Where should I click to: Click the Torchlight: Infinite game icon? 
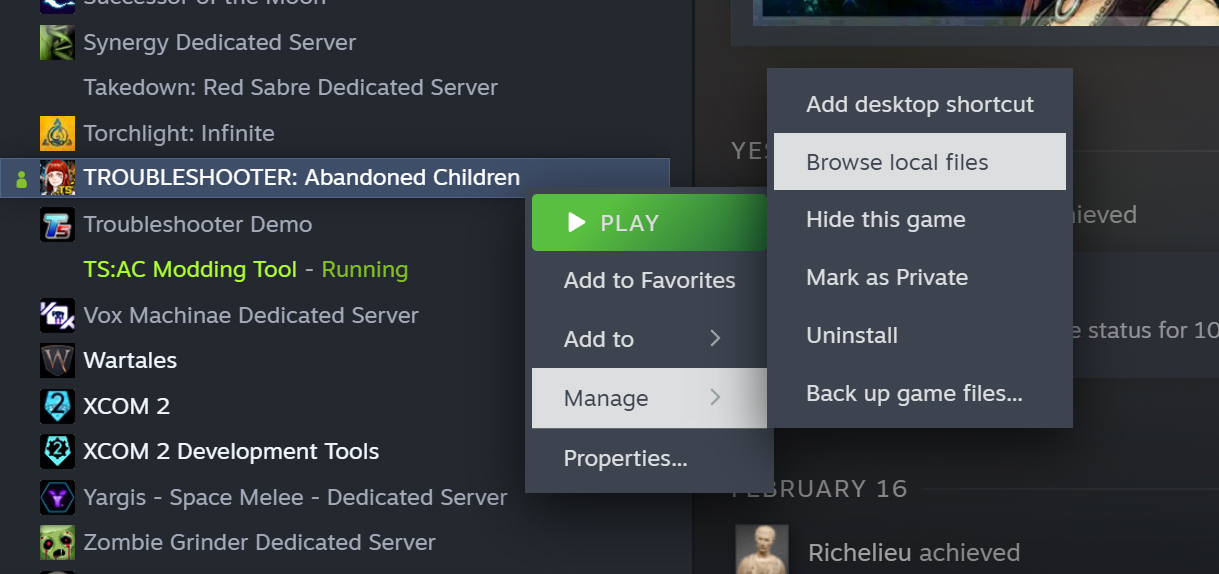(x=57, y=133)
